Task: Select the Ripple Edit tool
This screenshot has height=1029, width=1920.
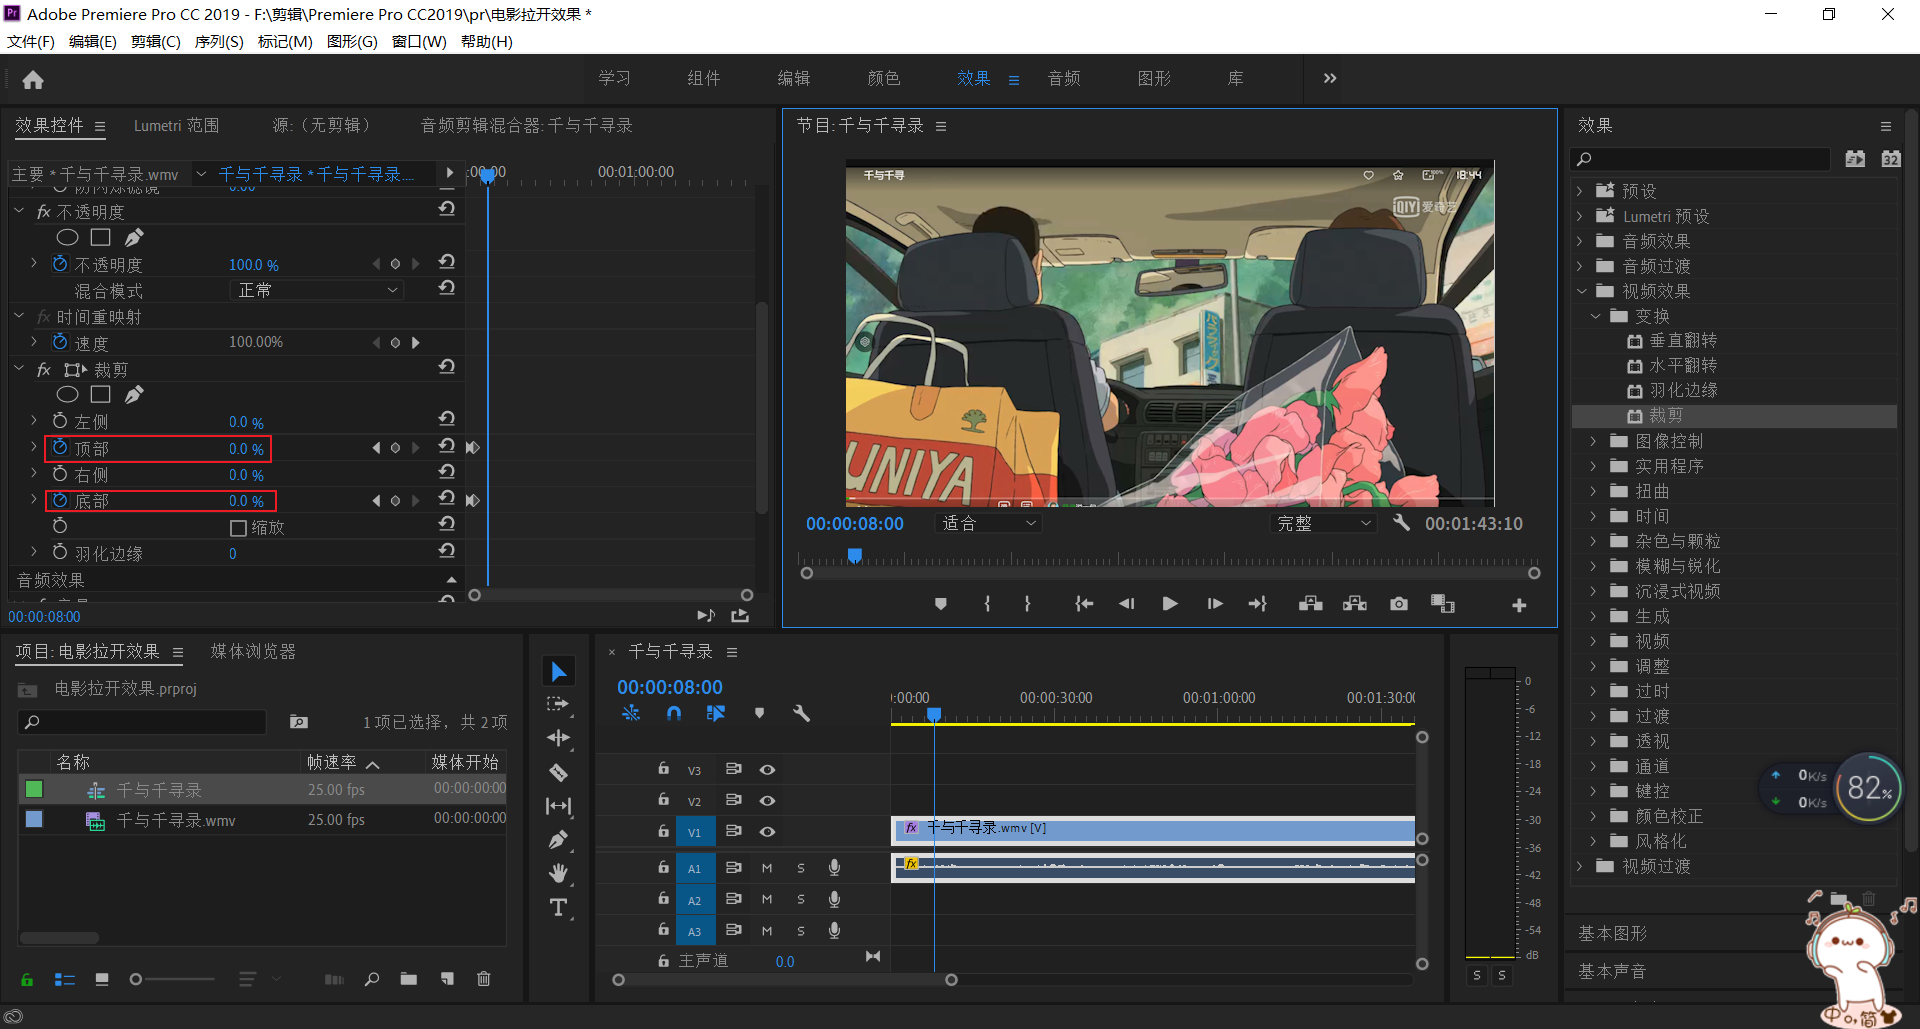Action: coord(558,738)
